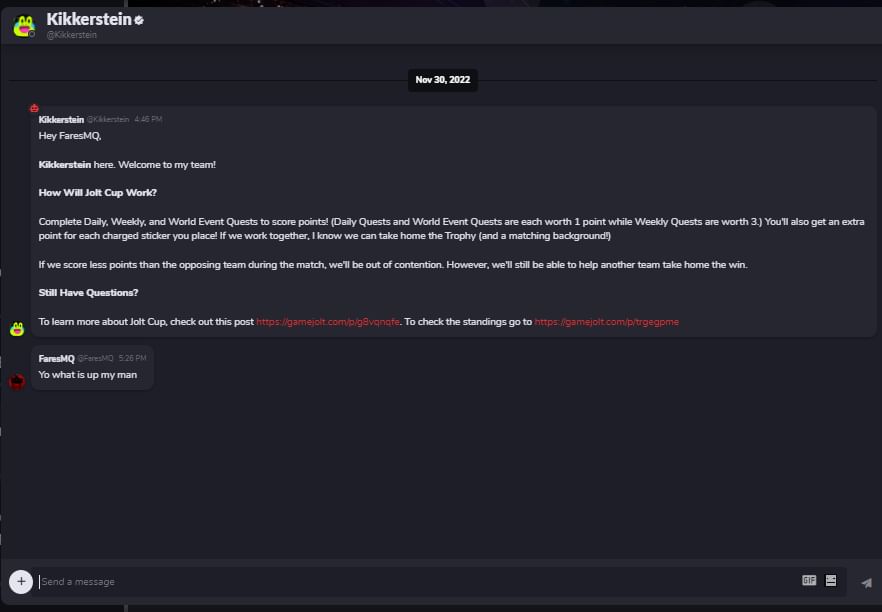
Task: Click the Kikkerstein title in chat header
Action: (89, 19)
